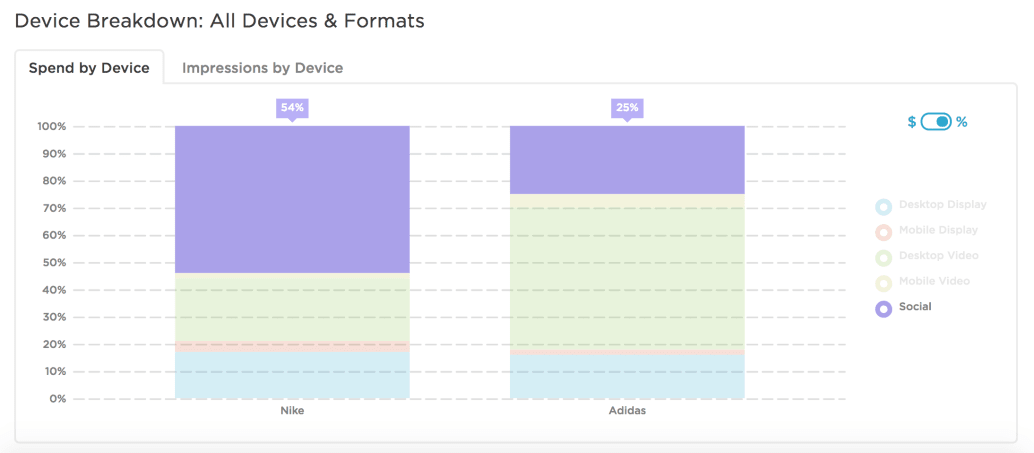Screen dimensions: 1034x453
Task: Select Adidas's purple Social bar segment
Action: (627, 160)
